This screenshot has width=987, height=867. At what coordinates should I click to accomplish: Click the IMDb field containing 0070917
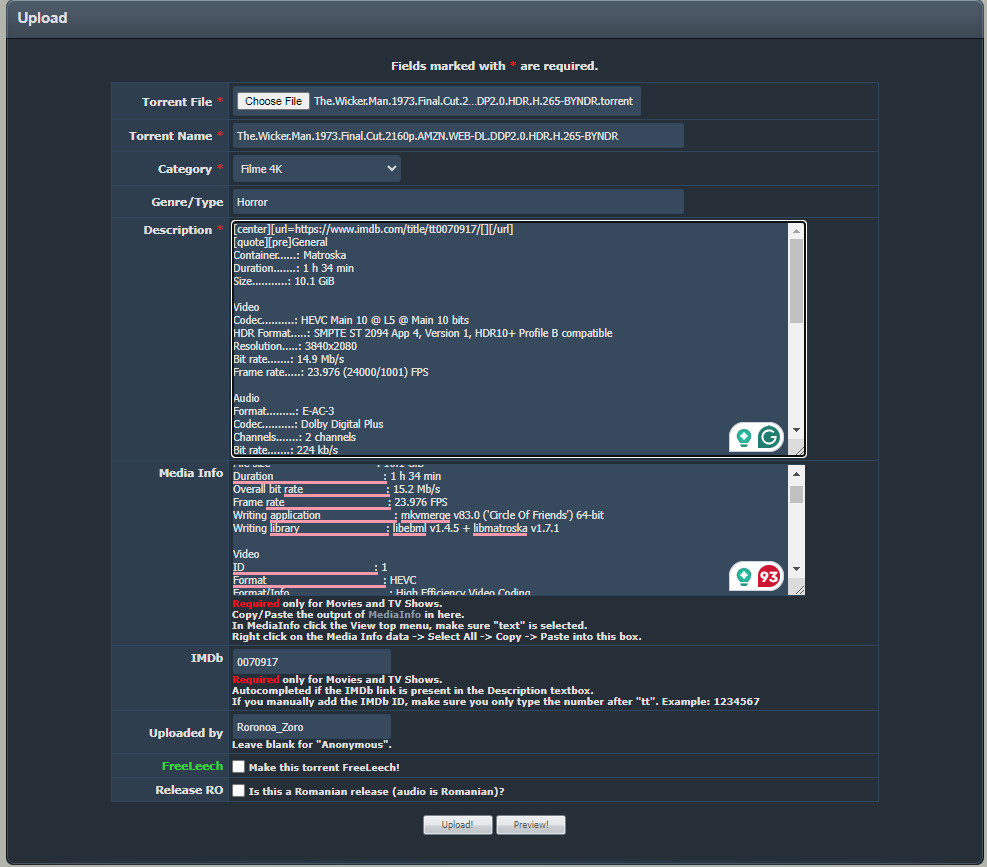pyautogui.click(x=311, y=662)
